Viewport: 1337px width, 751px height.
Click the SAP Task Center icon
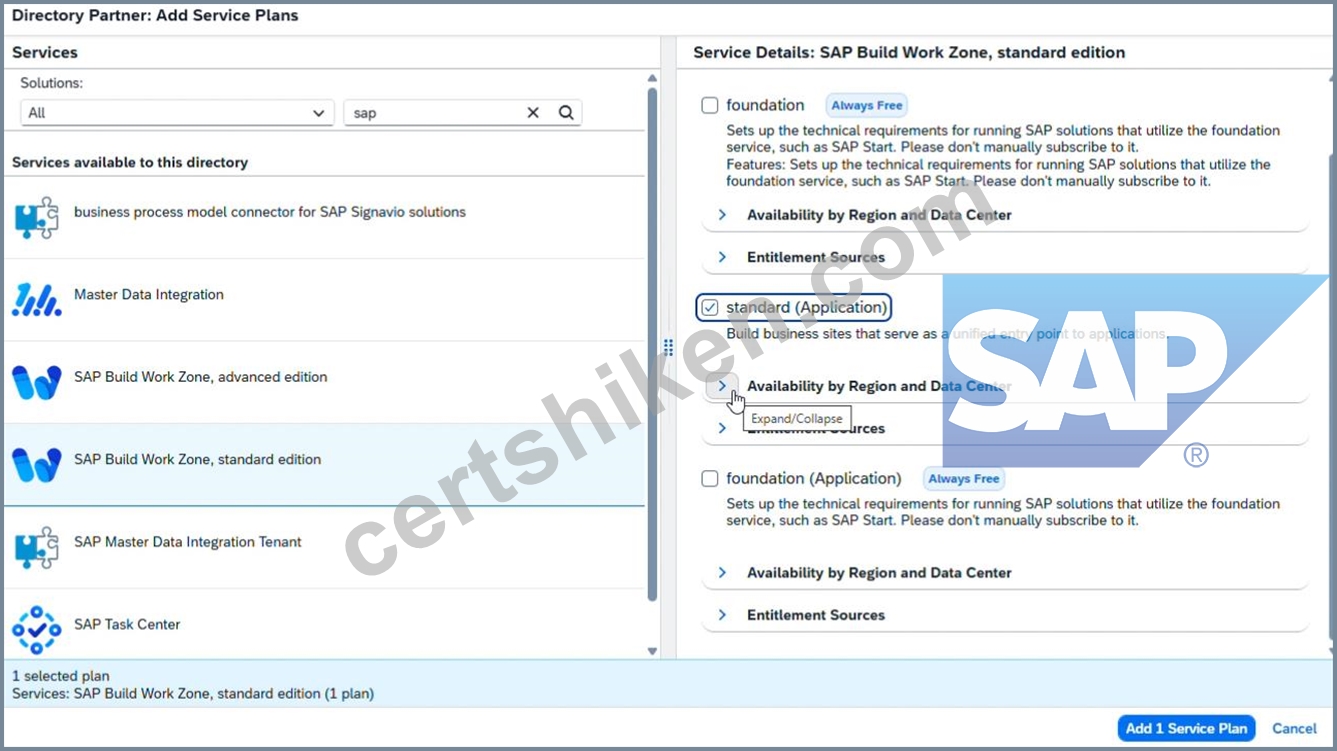pos(37,630)
